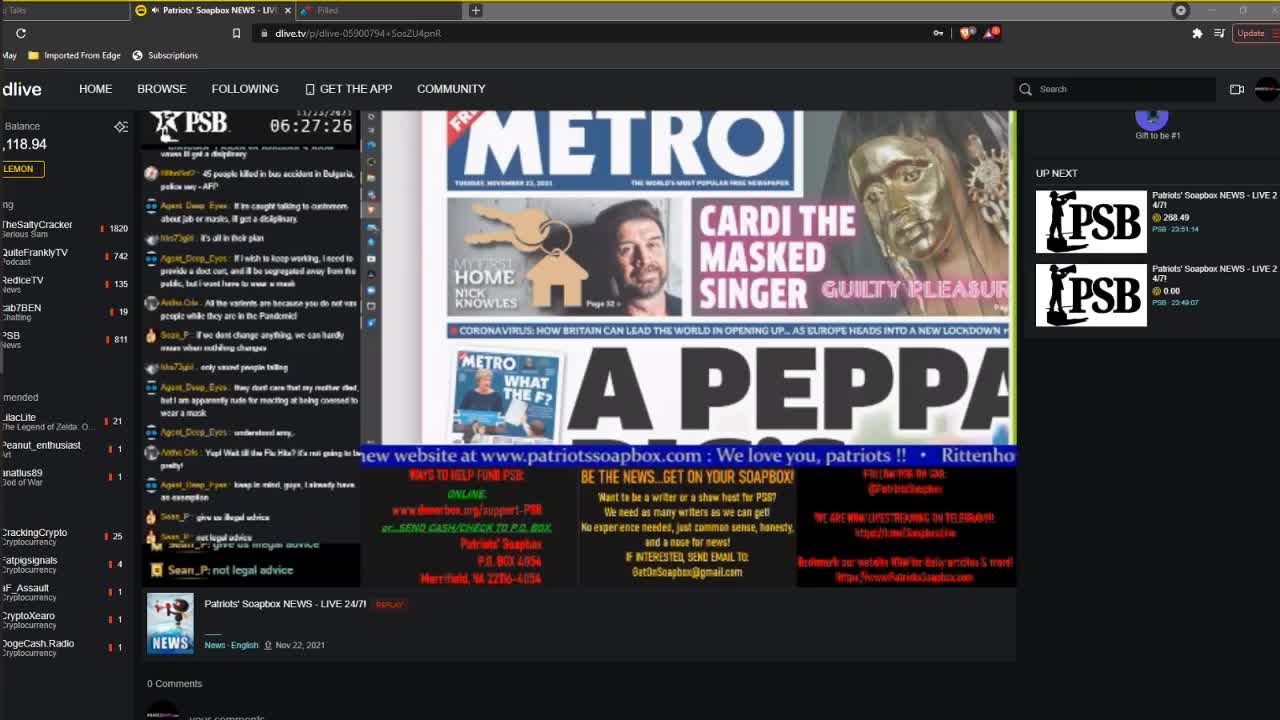
Task: Open Peanut_enthusiast recommended channel
Action: [x=65, y=449]
